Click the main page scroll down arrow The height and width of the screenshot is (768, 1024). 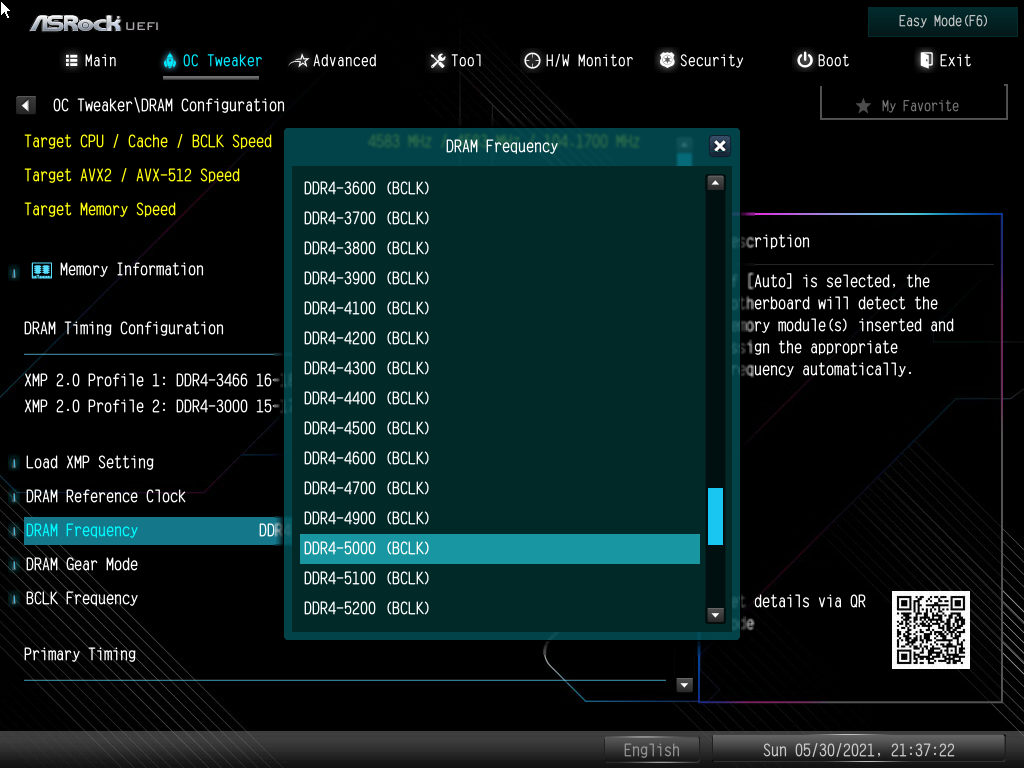(685, 685)
